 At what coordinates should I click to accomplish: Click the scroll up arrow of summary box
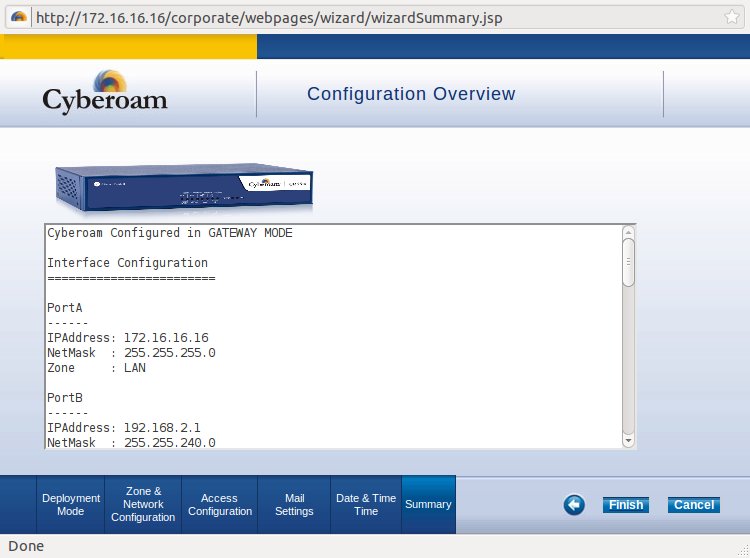click(629, 232)
